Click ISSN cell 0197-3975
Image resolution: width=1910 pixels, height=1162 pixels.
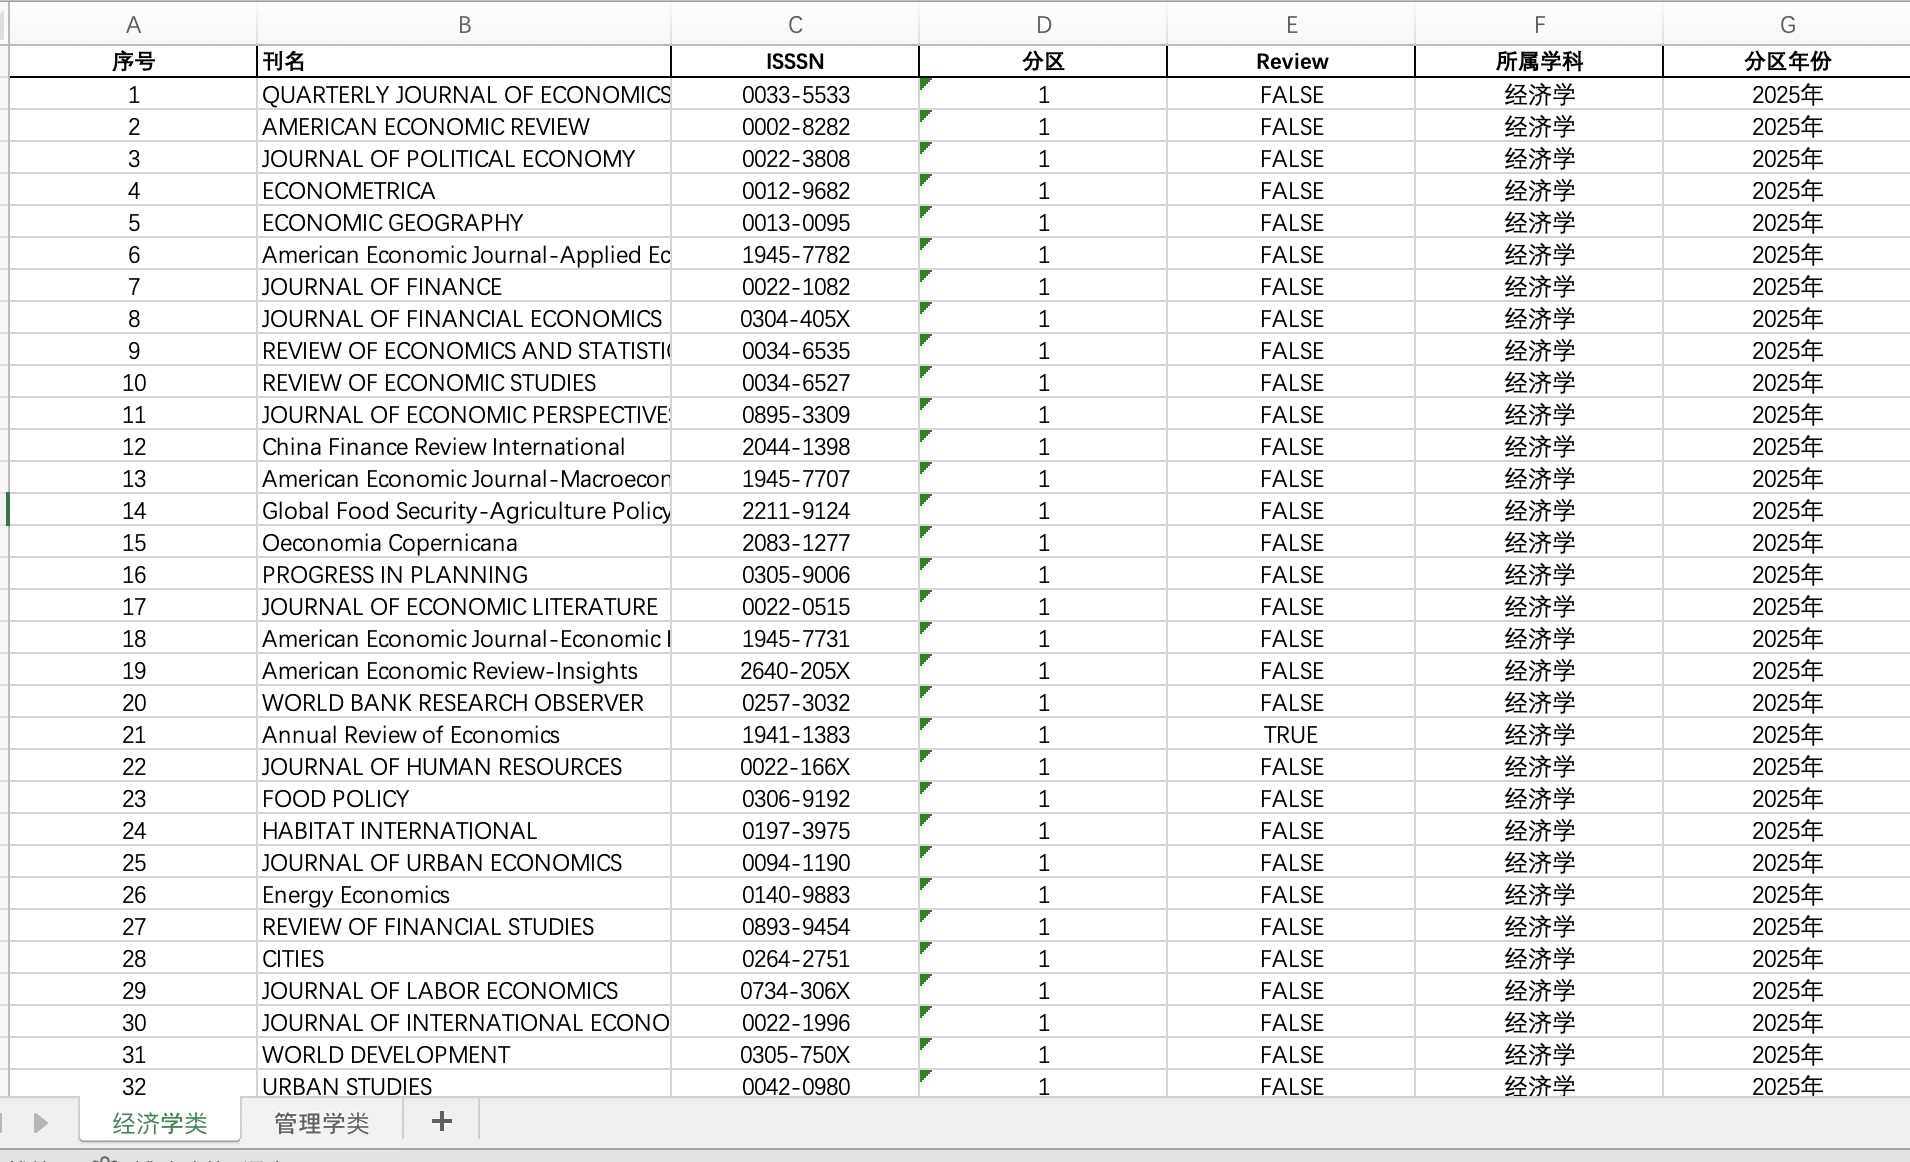[795, 830]
